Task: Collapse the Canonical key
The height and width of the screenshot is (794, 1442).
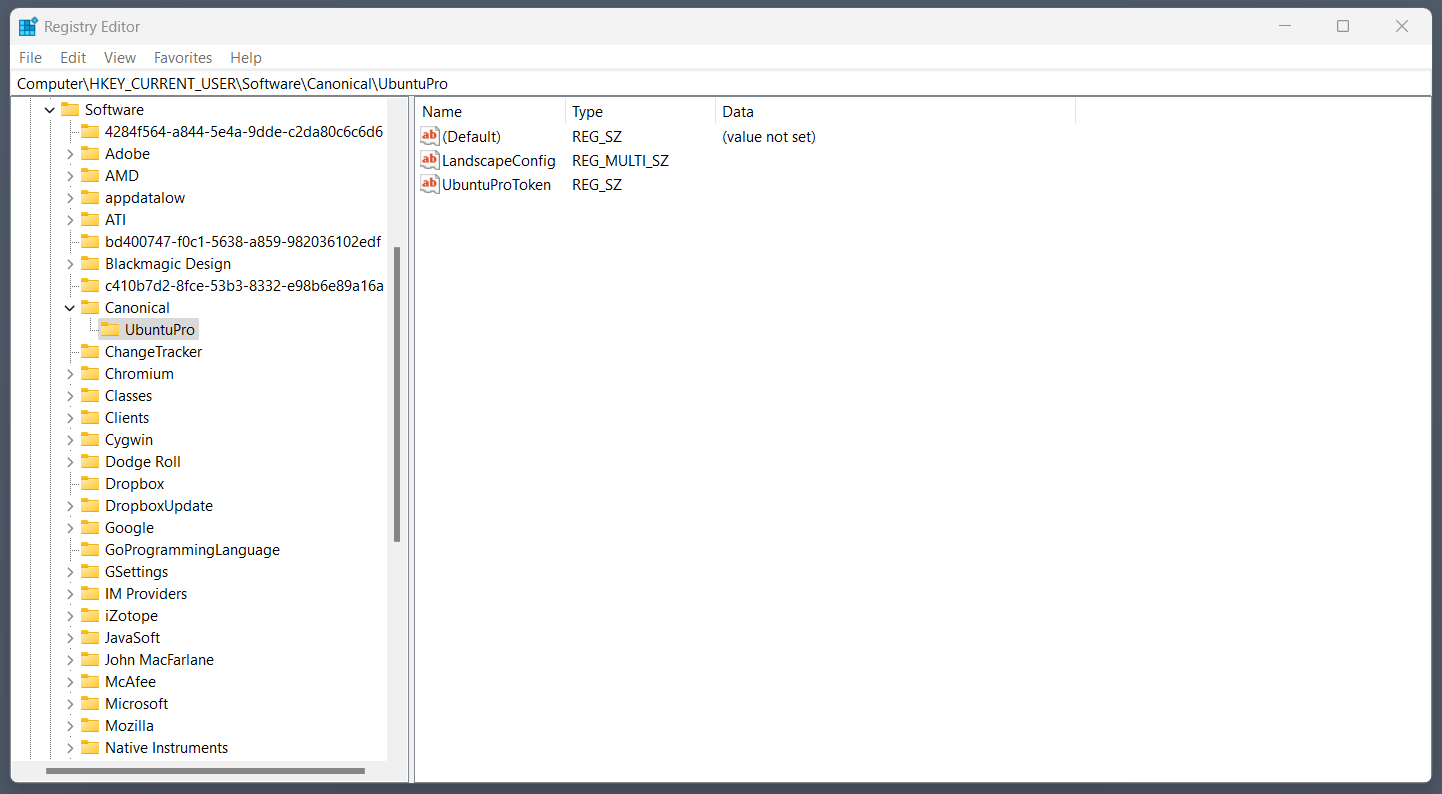Action: pyautogui.click(x=70, y=308)
